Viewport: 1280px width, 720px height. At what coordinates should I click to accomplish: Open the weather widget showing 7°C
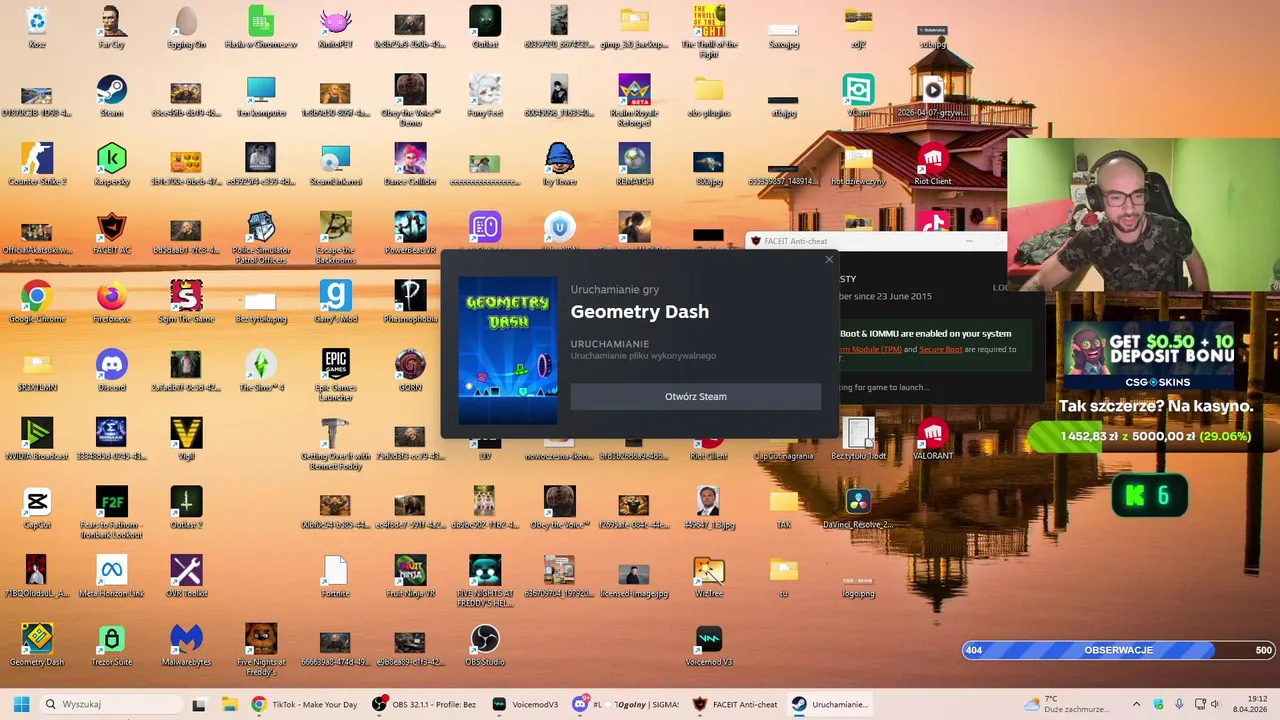point(1065,704)
